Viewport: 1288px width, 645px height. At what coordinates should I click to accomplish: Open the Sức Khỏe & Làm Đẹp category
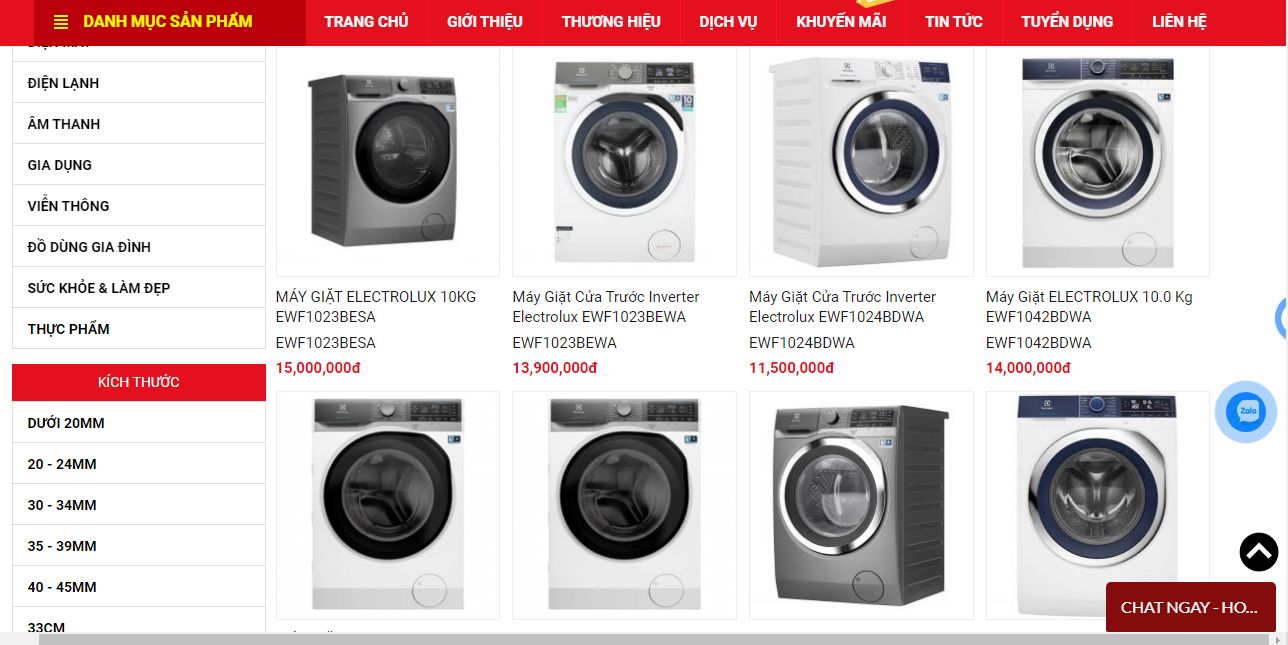139,288
